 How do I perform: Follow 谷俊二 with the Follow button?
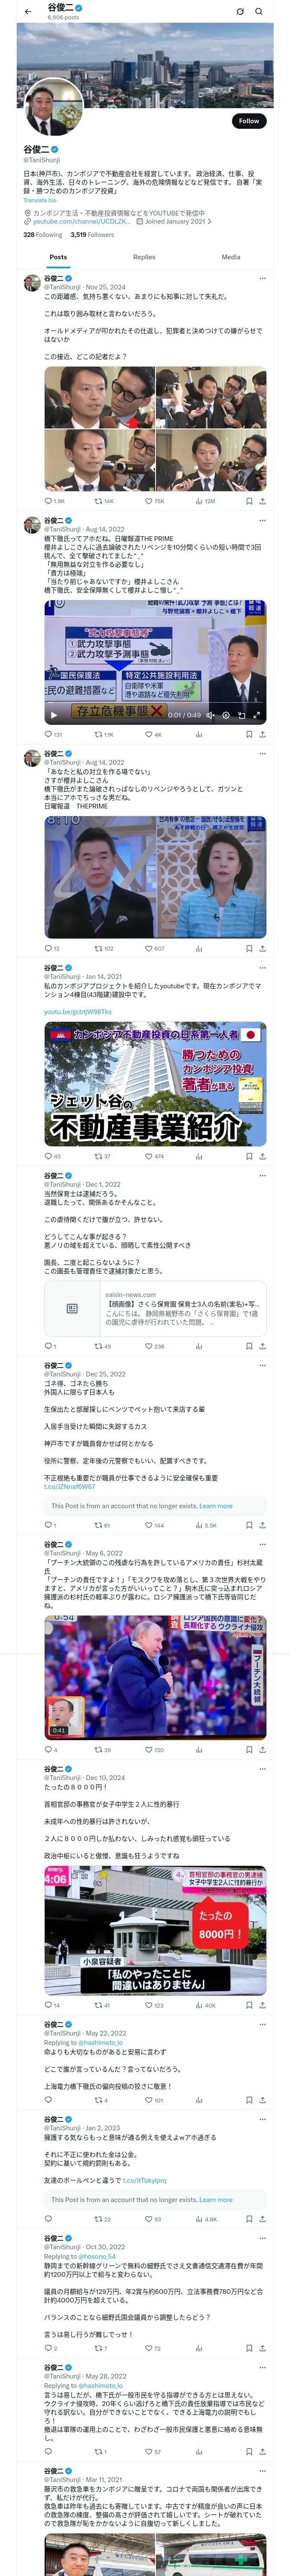click(x=248, y=121)
